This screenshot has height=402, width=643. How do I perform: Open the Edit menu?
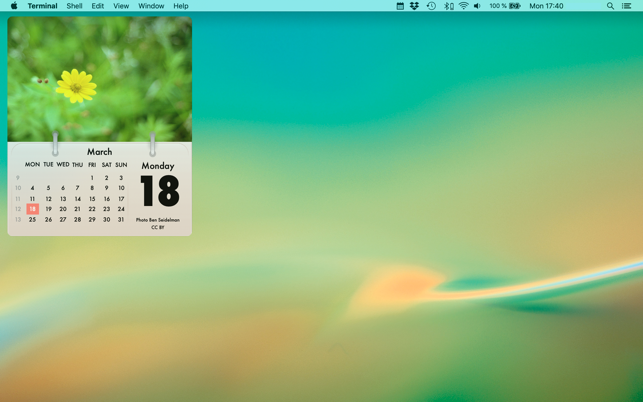click(98, 6)
